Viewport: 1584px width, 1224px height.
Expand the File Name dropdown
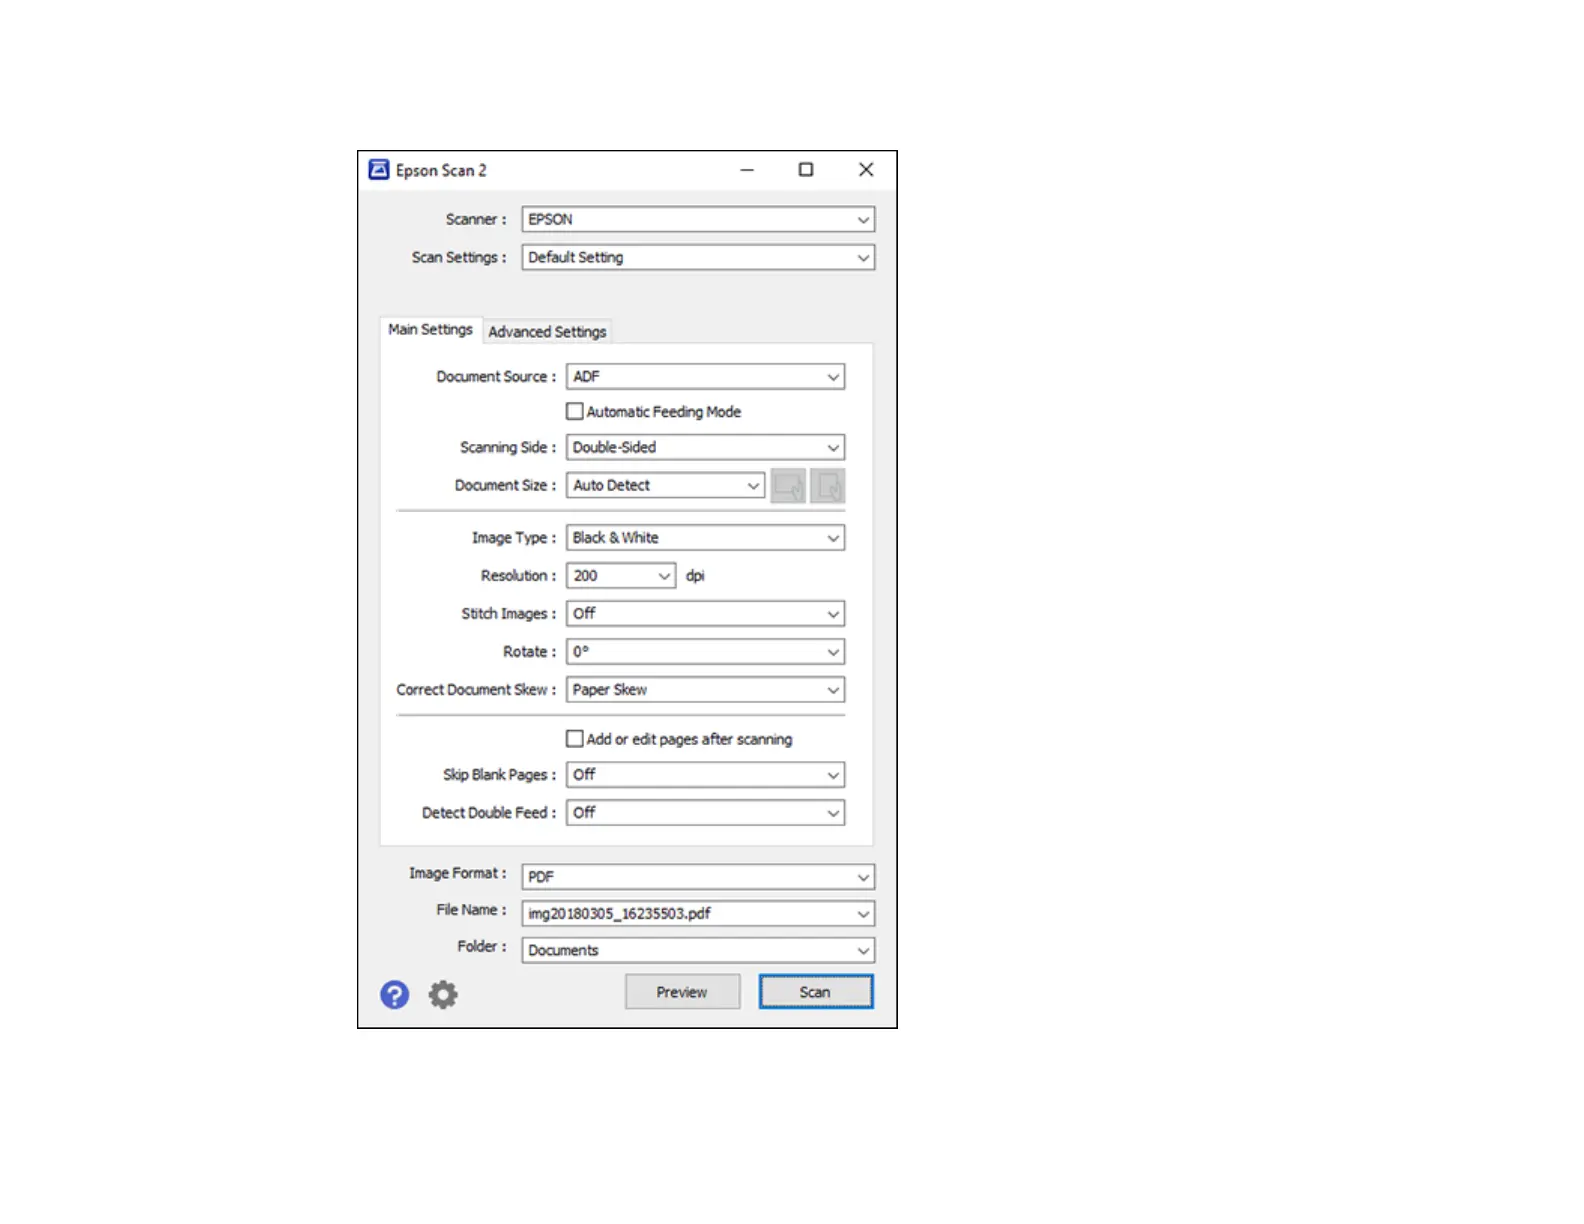698,914
